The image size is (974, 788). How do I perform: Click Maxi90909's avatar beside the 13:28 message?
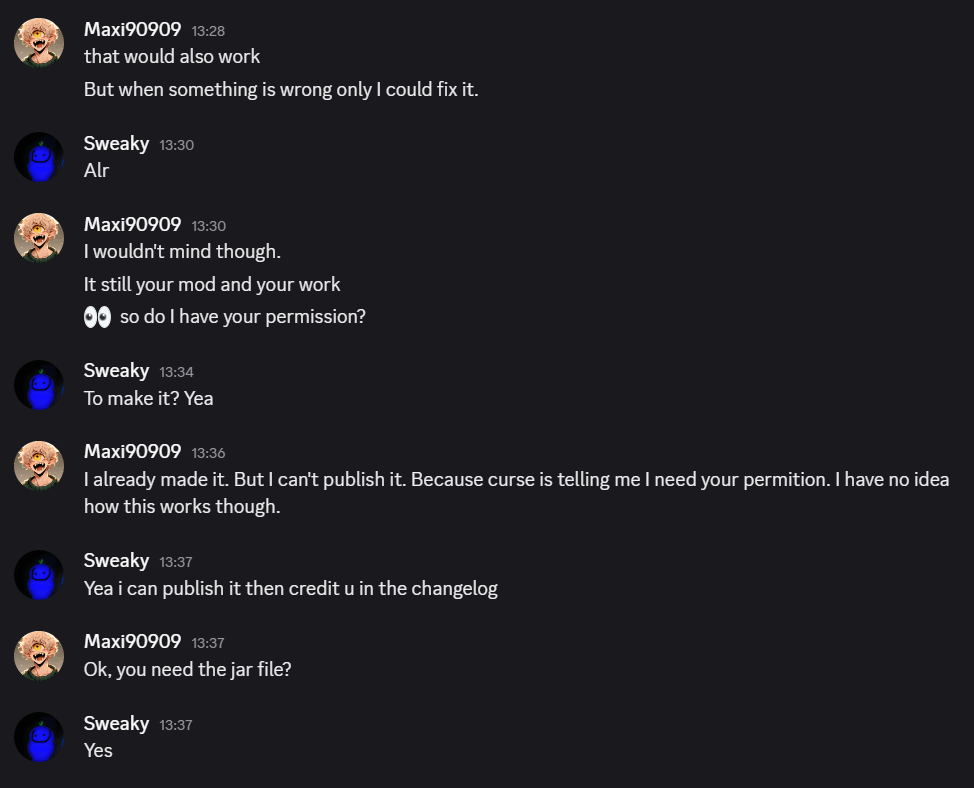pos(39,42)
